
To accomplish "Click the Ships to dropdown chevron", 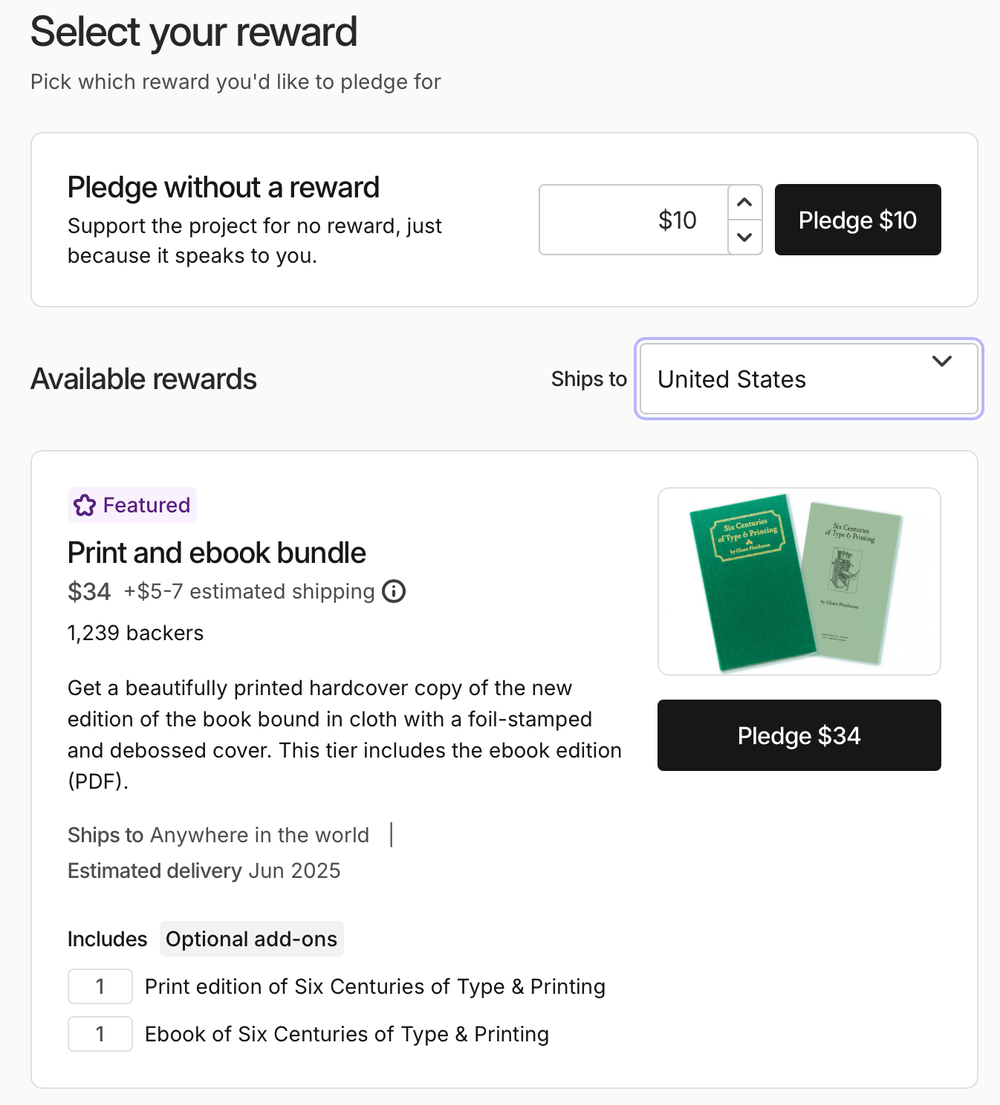I will click(942, 362).
